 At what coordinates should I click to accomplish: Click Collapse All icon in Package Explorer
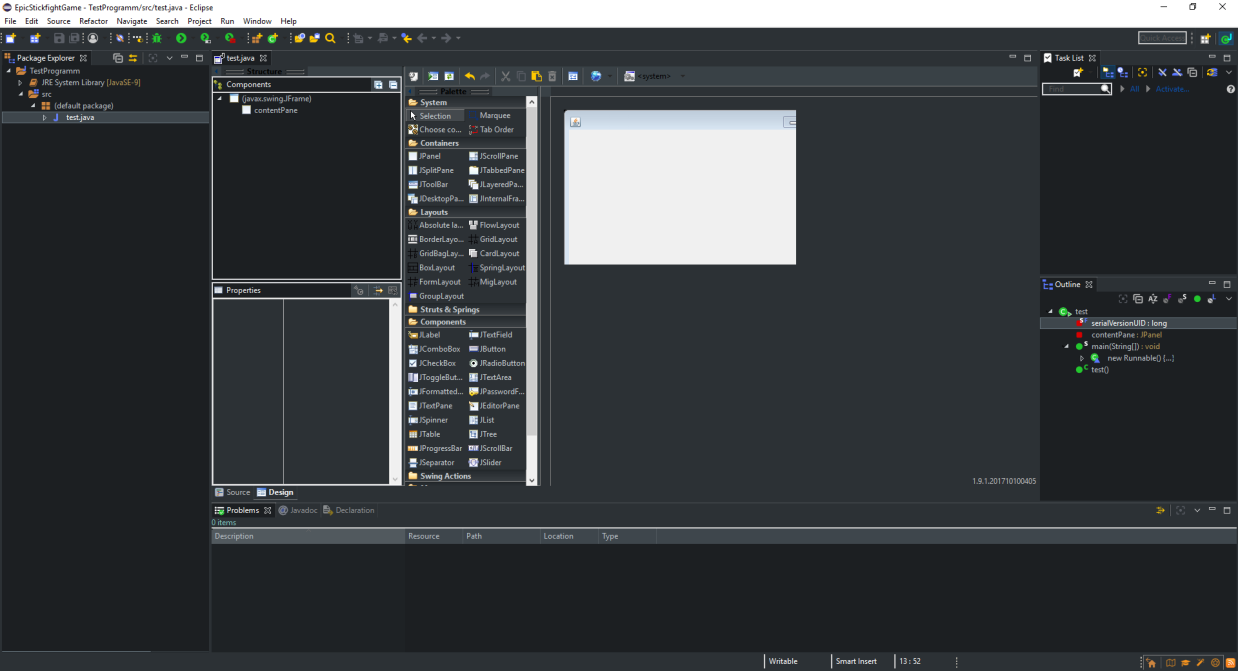coord(118,58)
